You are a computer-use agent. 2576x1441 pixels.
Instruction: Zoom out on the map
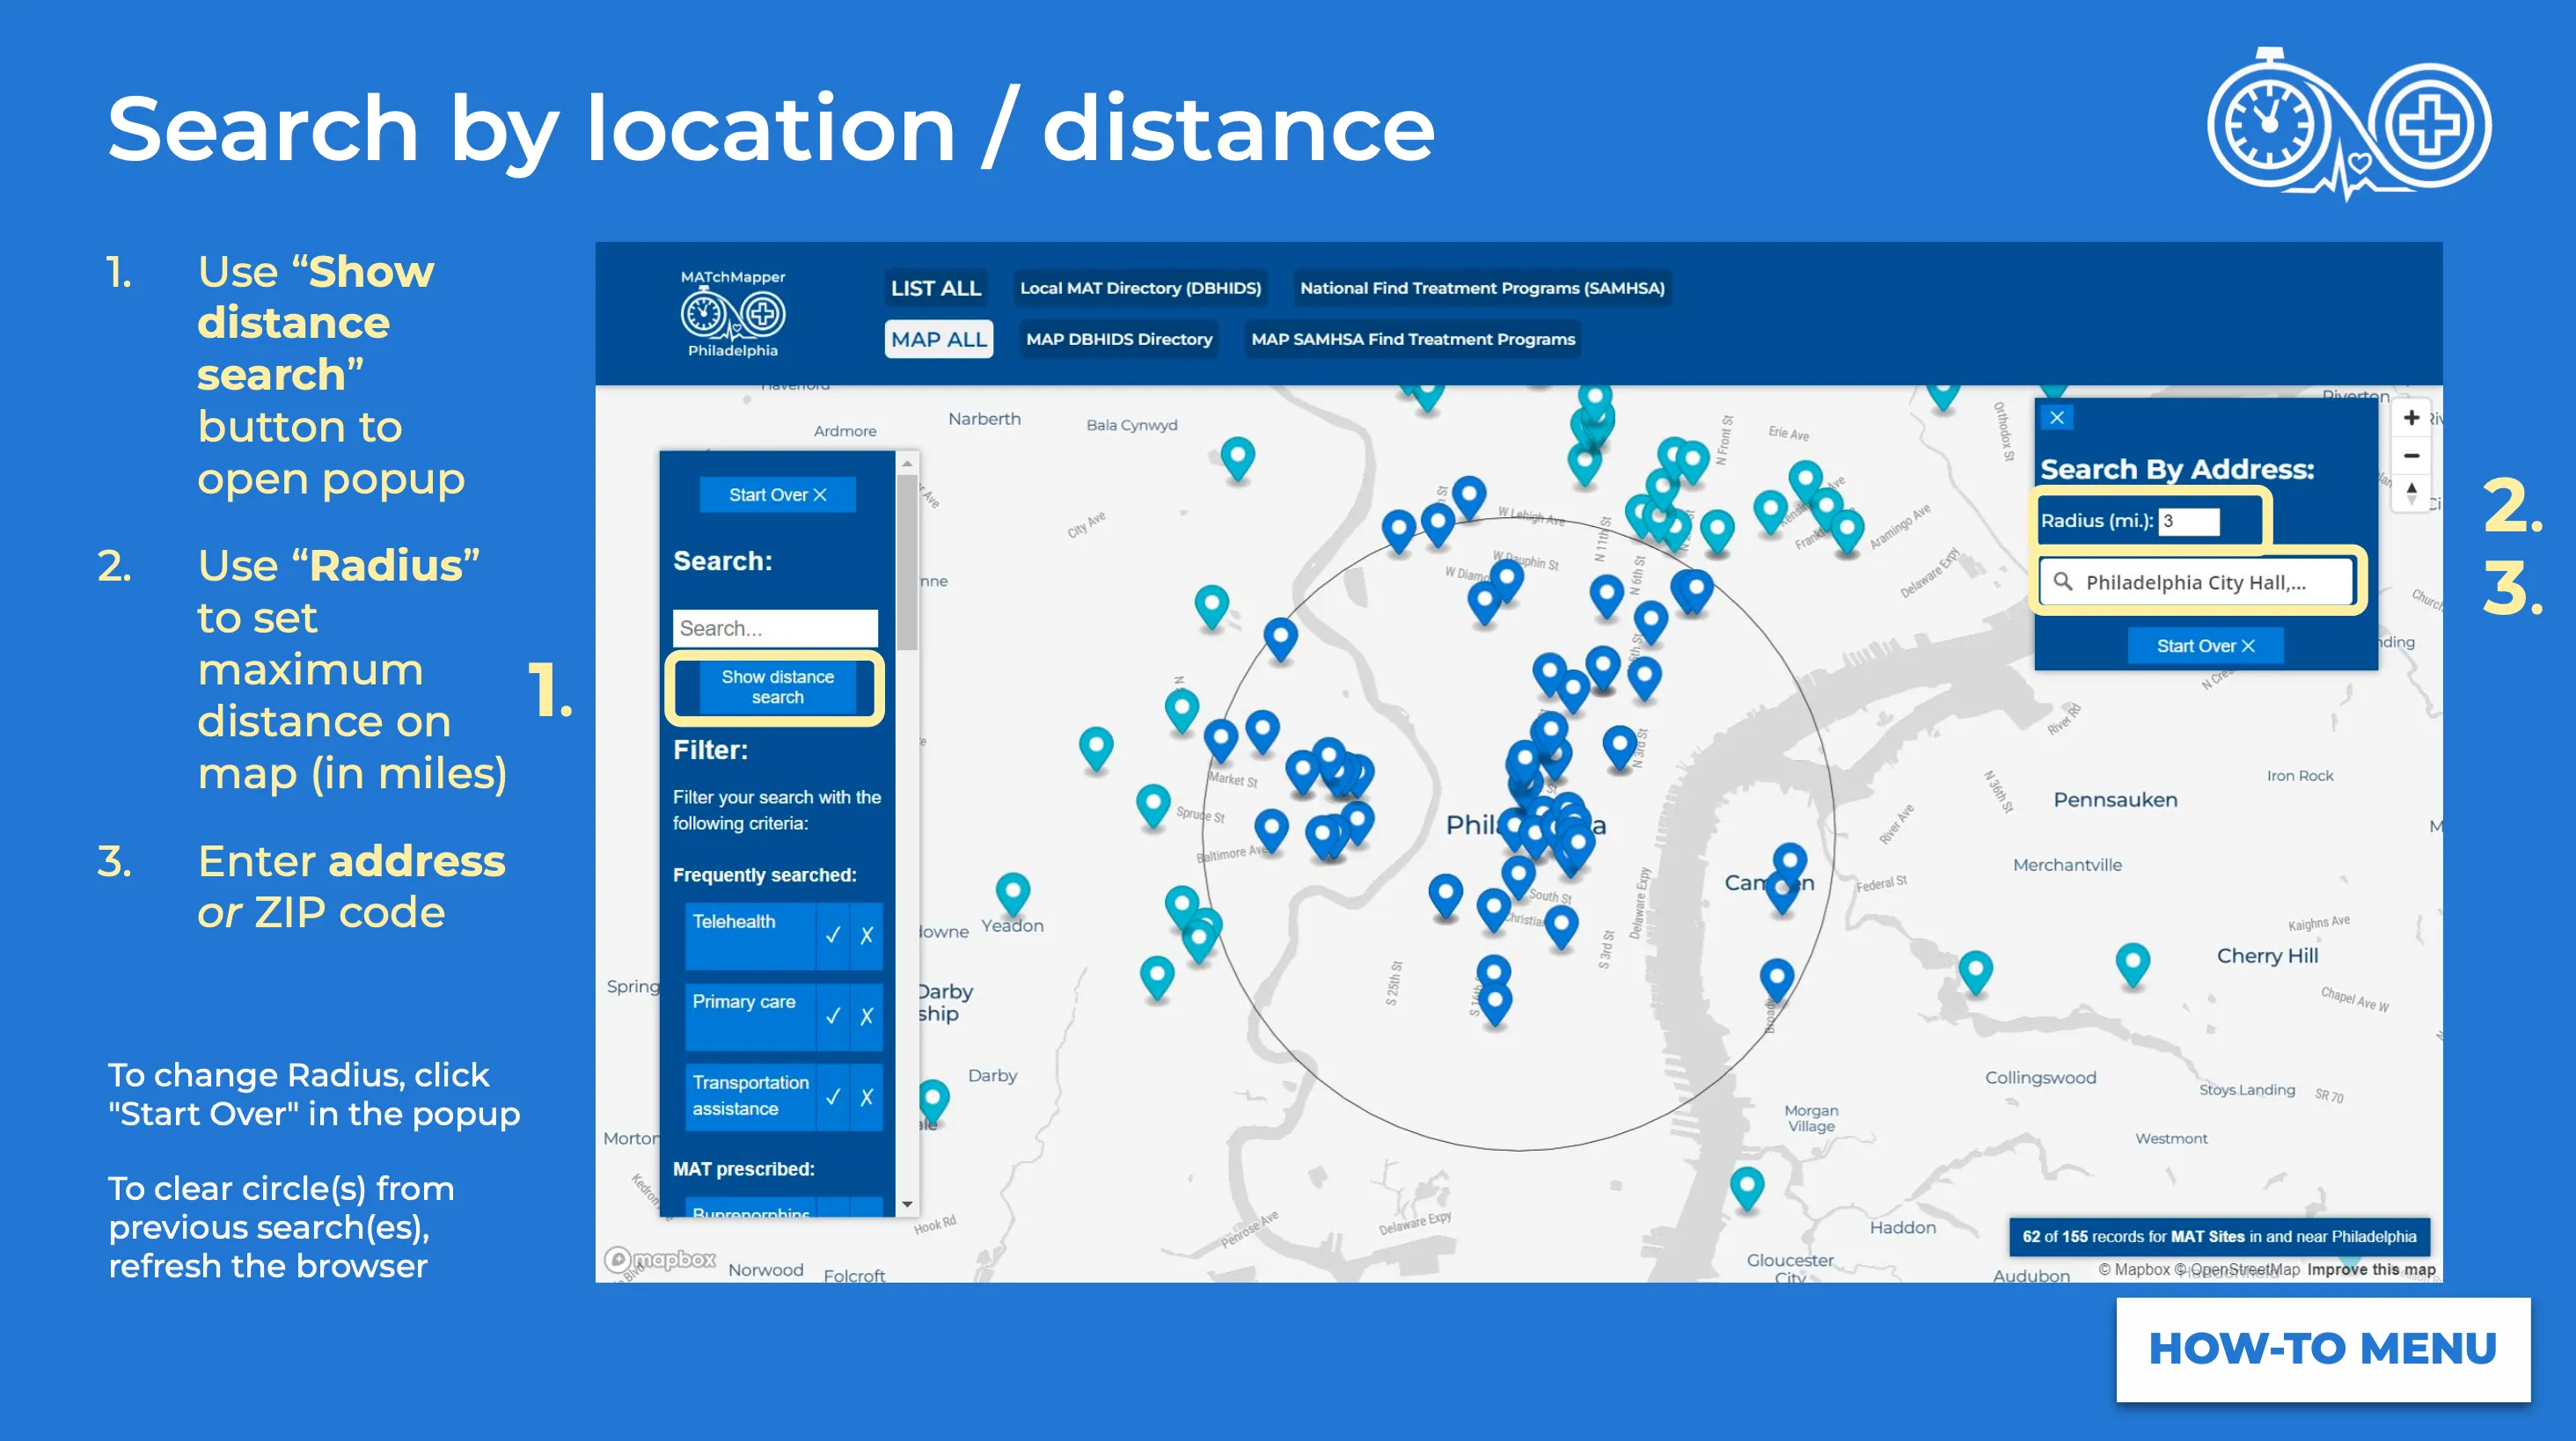click(x=2411, y=455)
